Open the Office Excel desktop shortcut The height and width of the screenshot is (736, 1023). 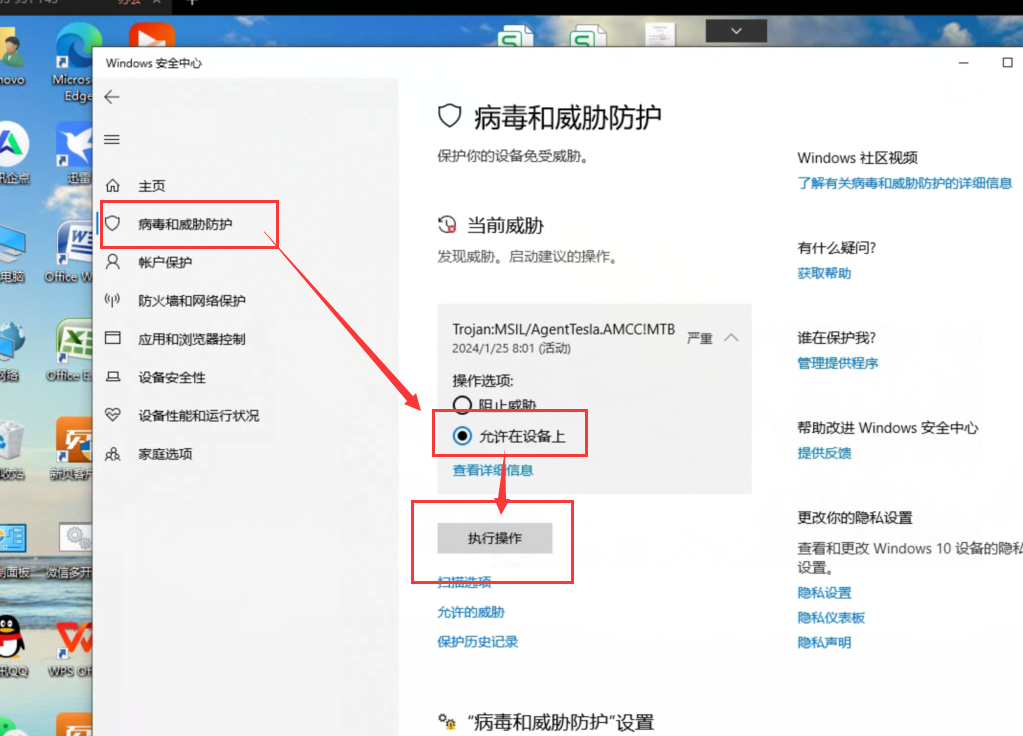point(70,350)
